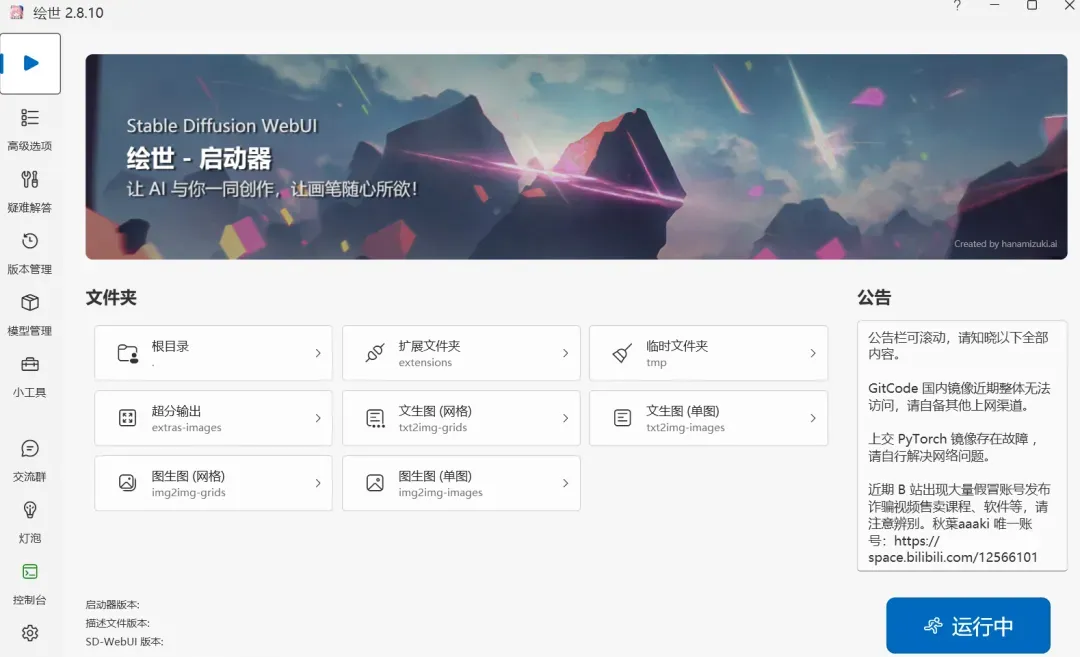Open the 临时文件夹 tmp label
The width and height of the screenshot is (1080, 657).
click(656, 362)
